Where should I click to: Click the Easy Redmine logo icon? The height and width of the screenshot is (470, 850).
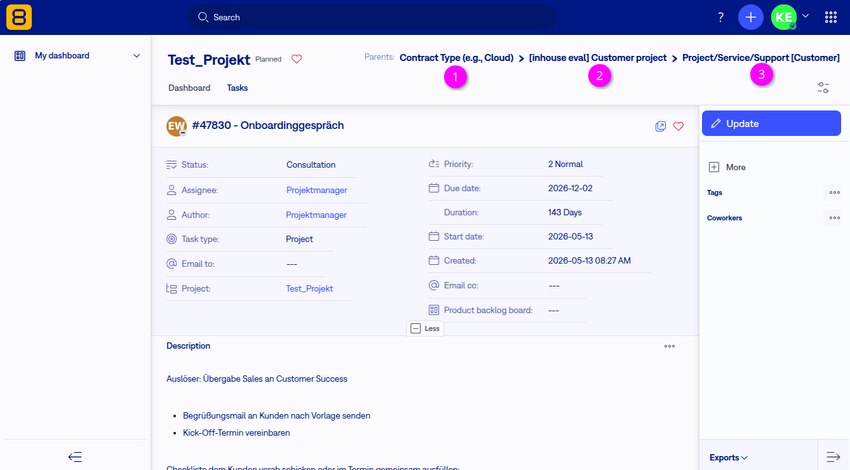19,17
